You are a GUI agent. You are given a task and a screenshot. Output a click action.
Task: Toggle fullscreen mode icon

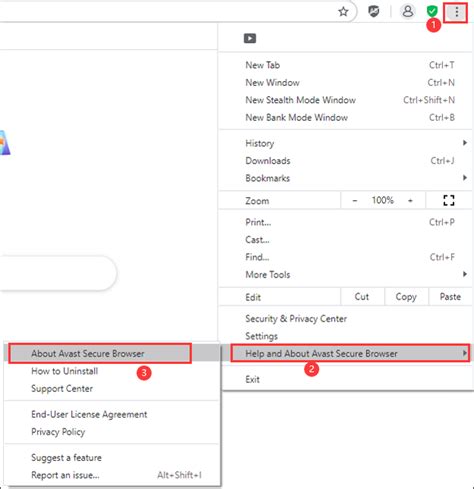click(449, 200)
